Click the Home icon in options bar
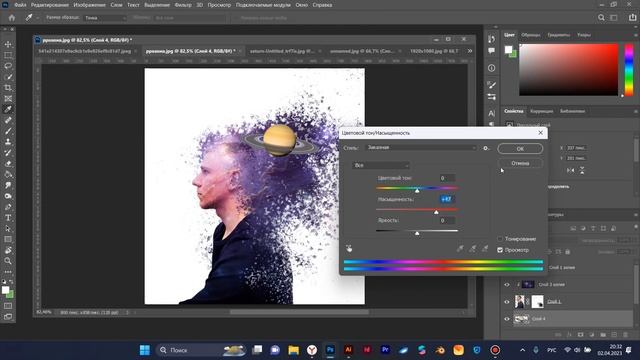Screen dimensions: 640x360 (x=12, y=18)
